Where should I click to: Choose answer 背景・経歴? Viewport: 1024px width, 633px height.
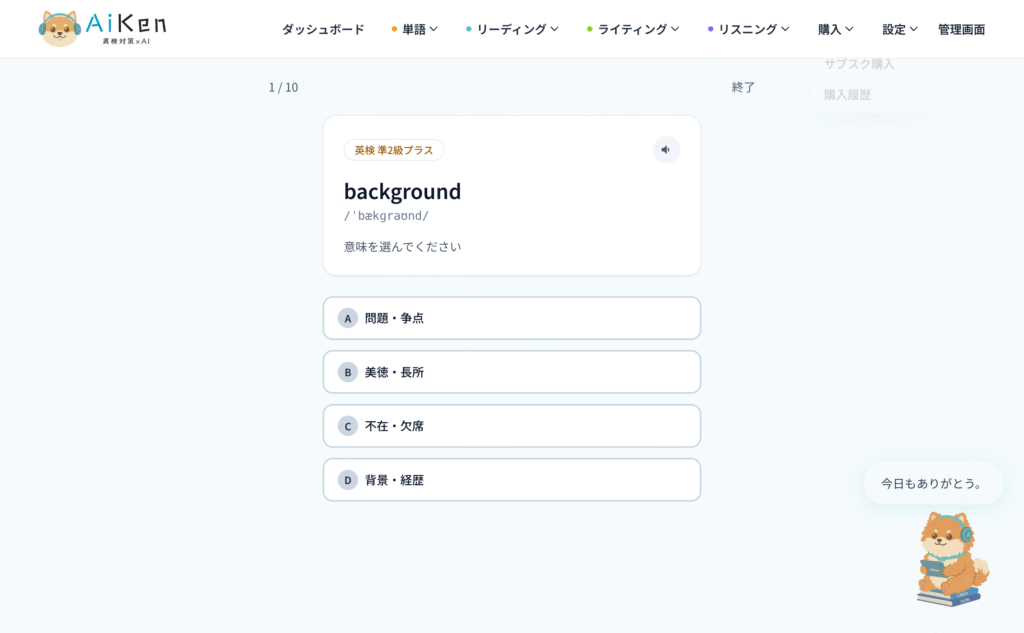[512, 480]
